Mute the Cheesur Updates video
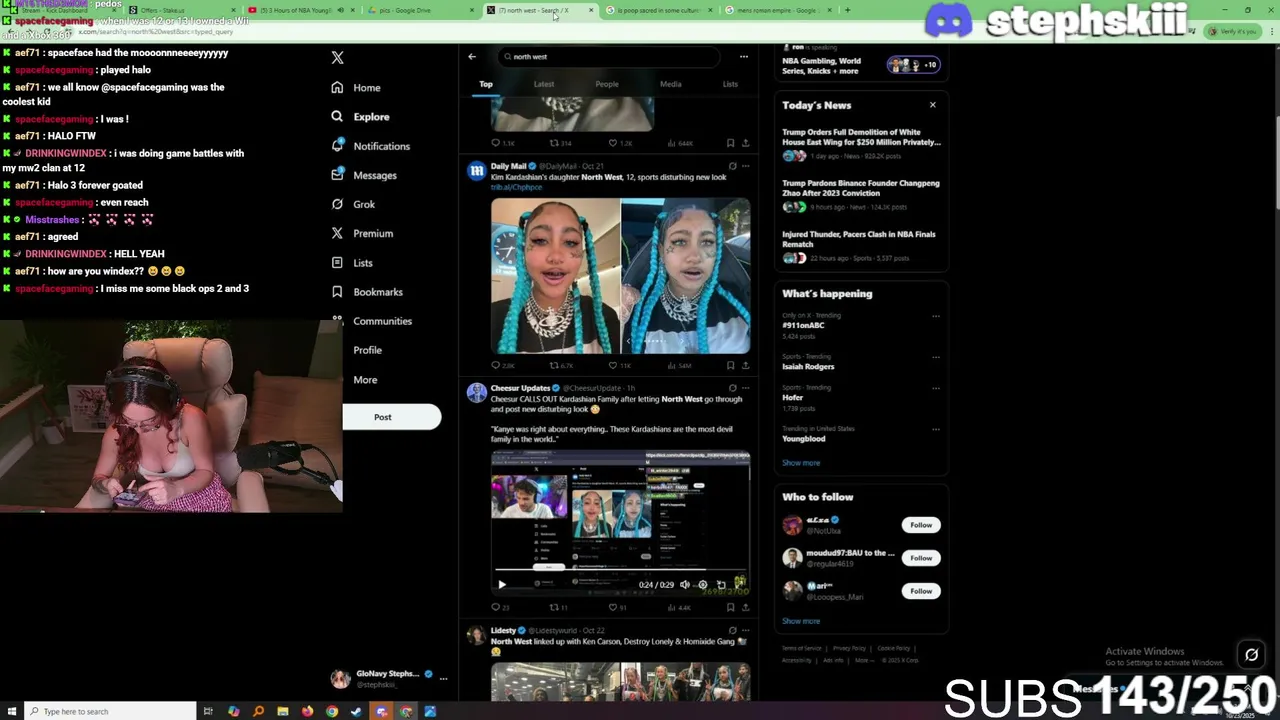Screen dimensions: 1280x720 pos(685,584)
